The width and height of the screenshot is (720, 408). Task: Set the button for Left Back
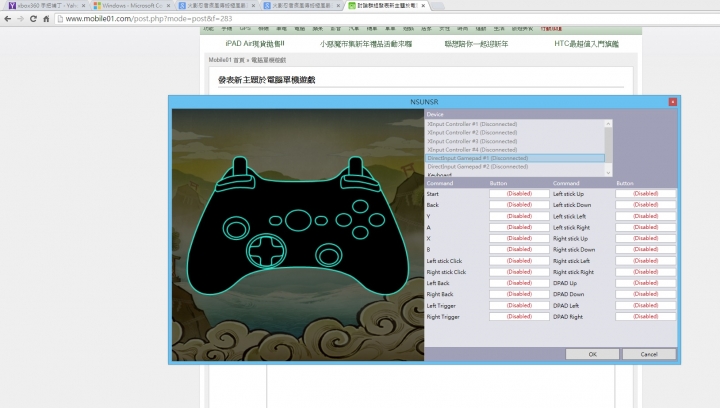[x=519, y=283]
